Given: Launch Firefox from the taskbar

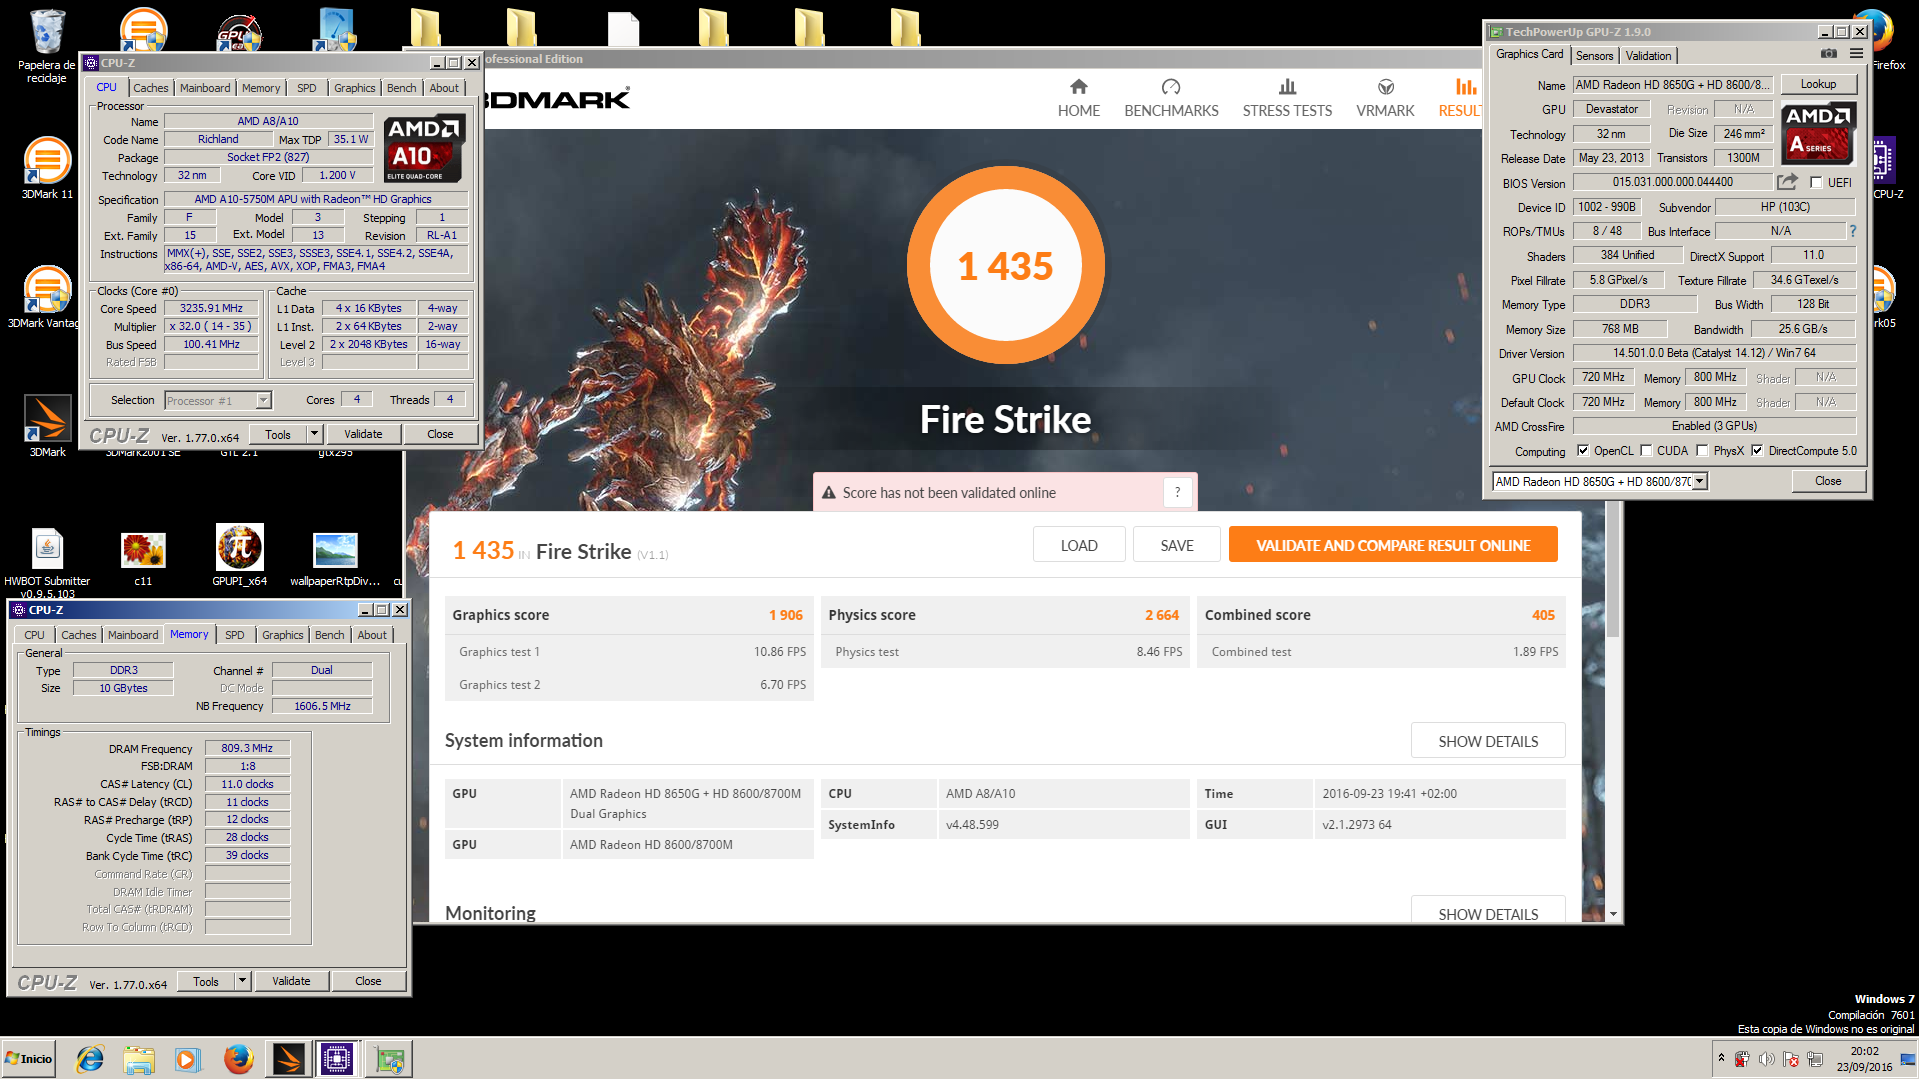Looking at the screenshot, I should 238,1059.
